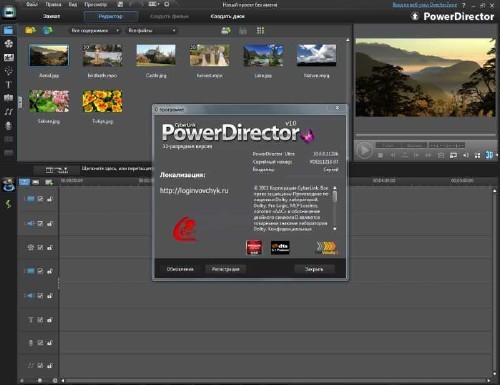Screen dimensions: 500x385
Task: Click the library grid view icon
Action: 260,31
